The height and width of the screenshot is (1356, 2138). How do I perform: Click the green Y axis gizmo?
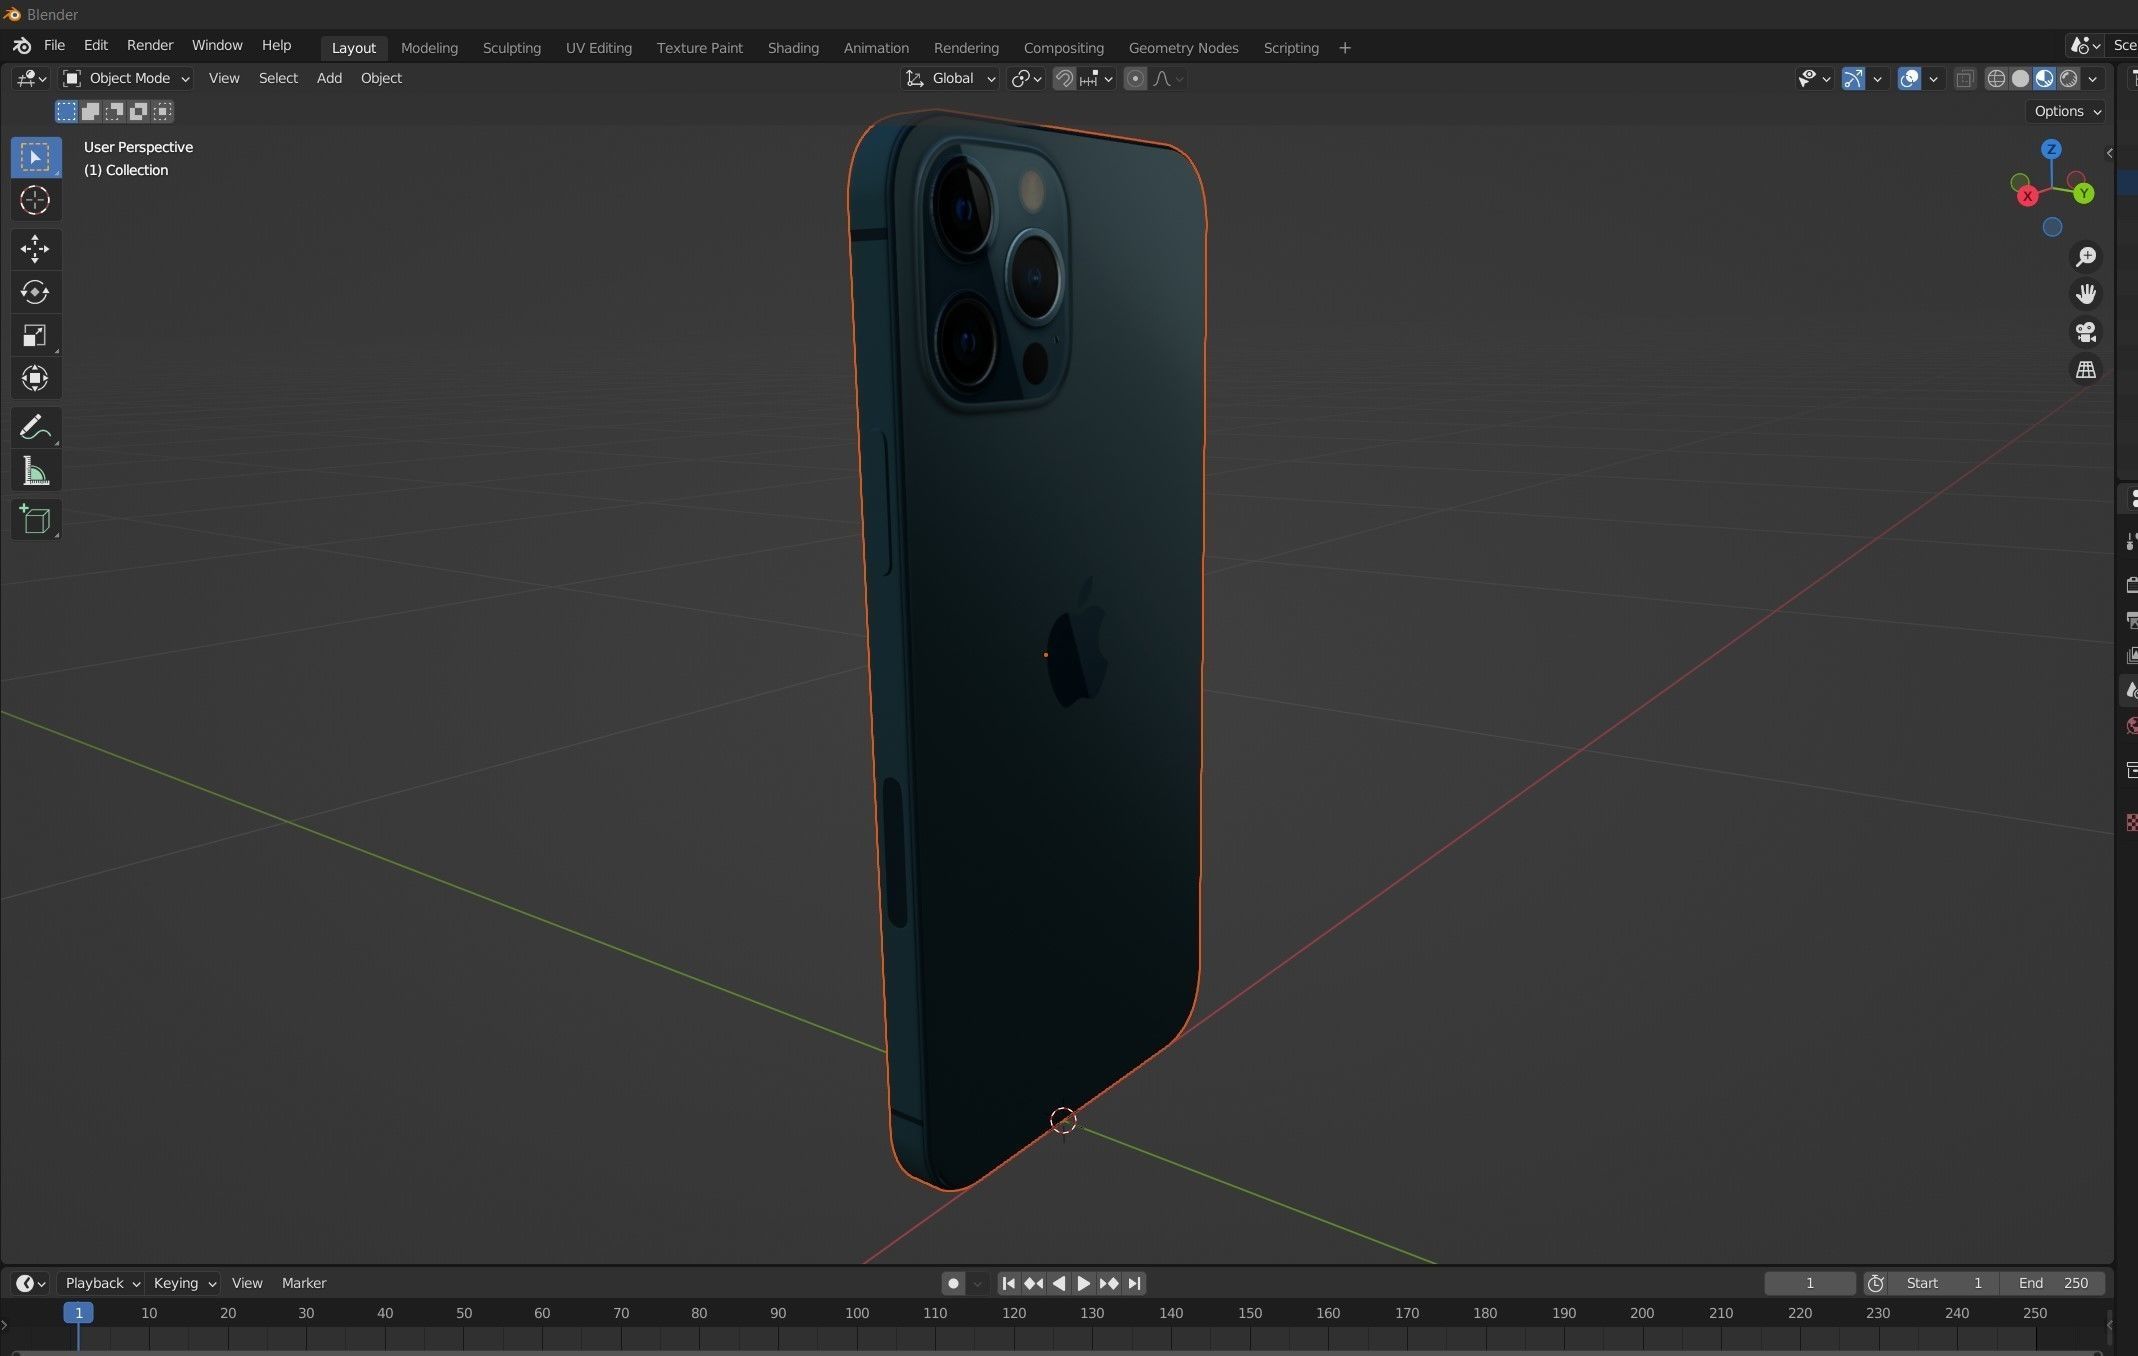(x=2084, y=193)
